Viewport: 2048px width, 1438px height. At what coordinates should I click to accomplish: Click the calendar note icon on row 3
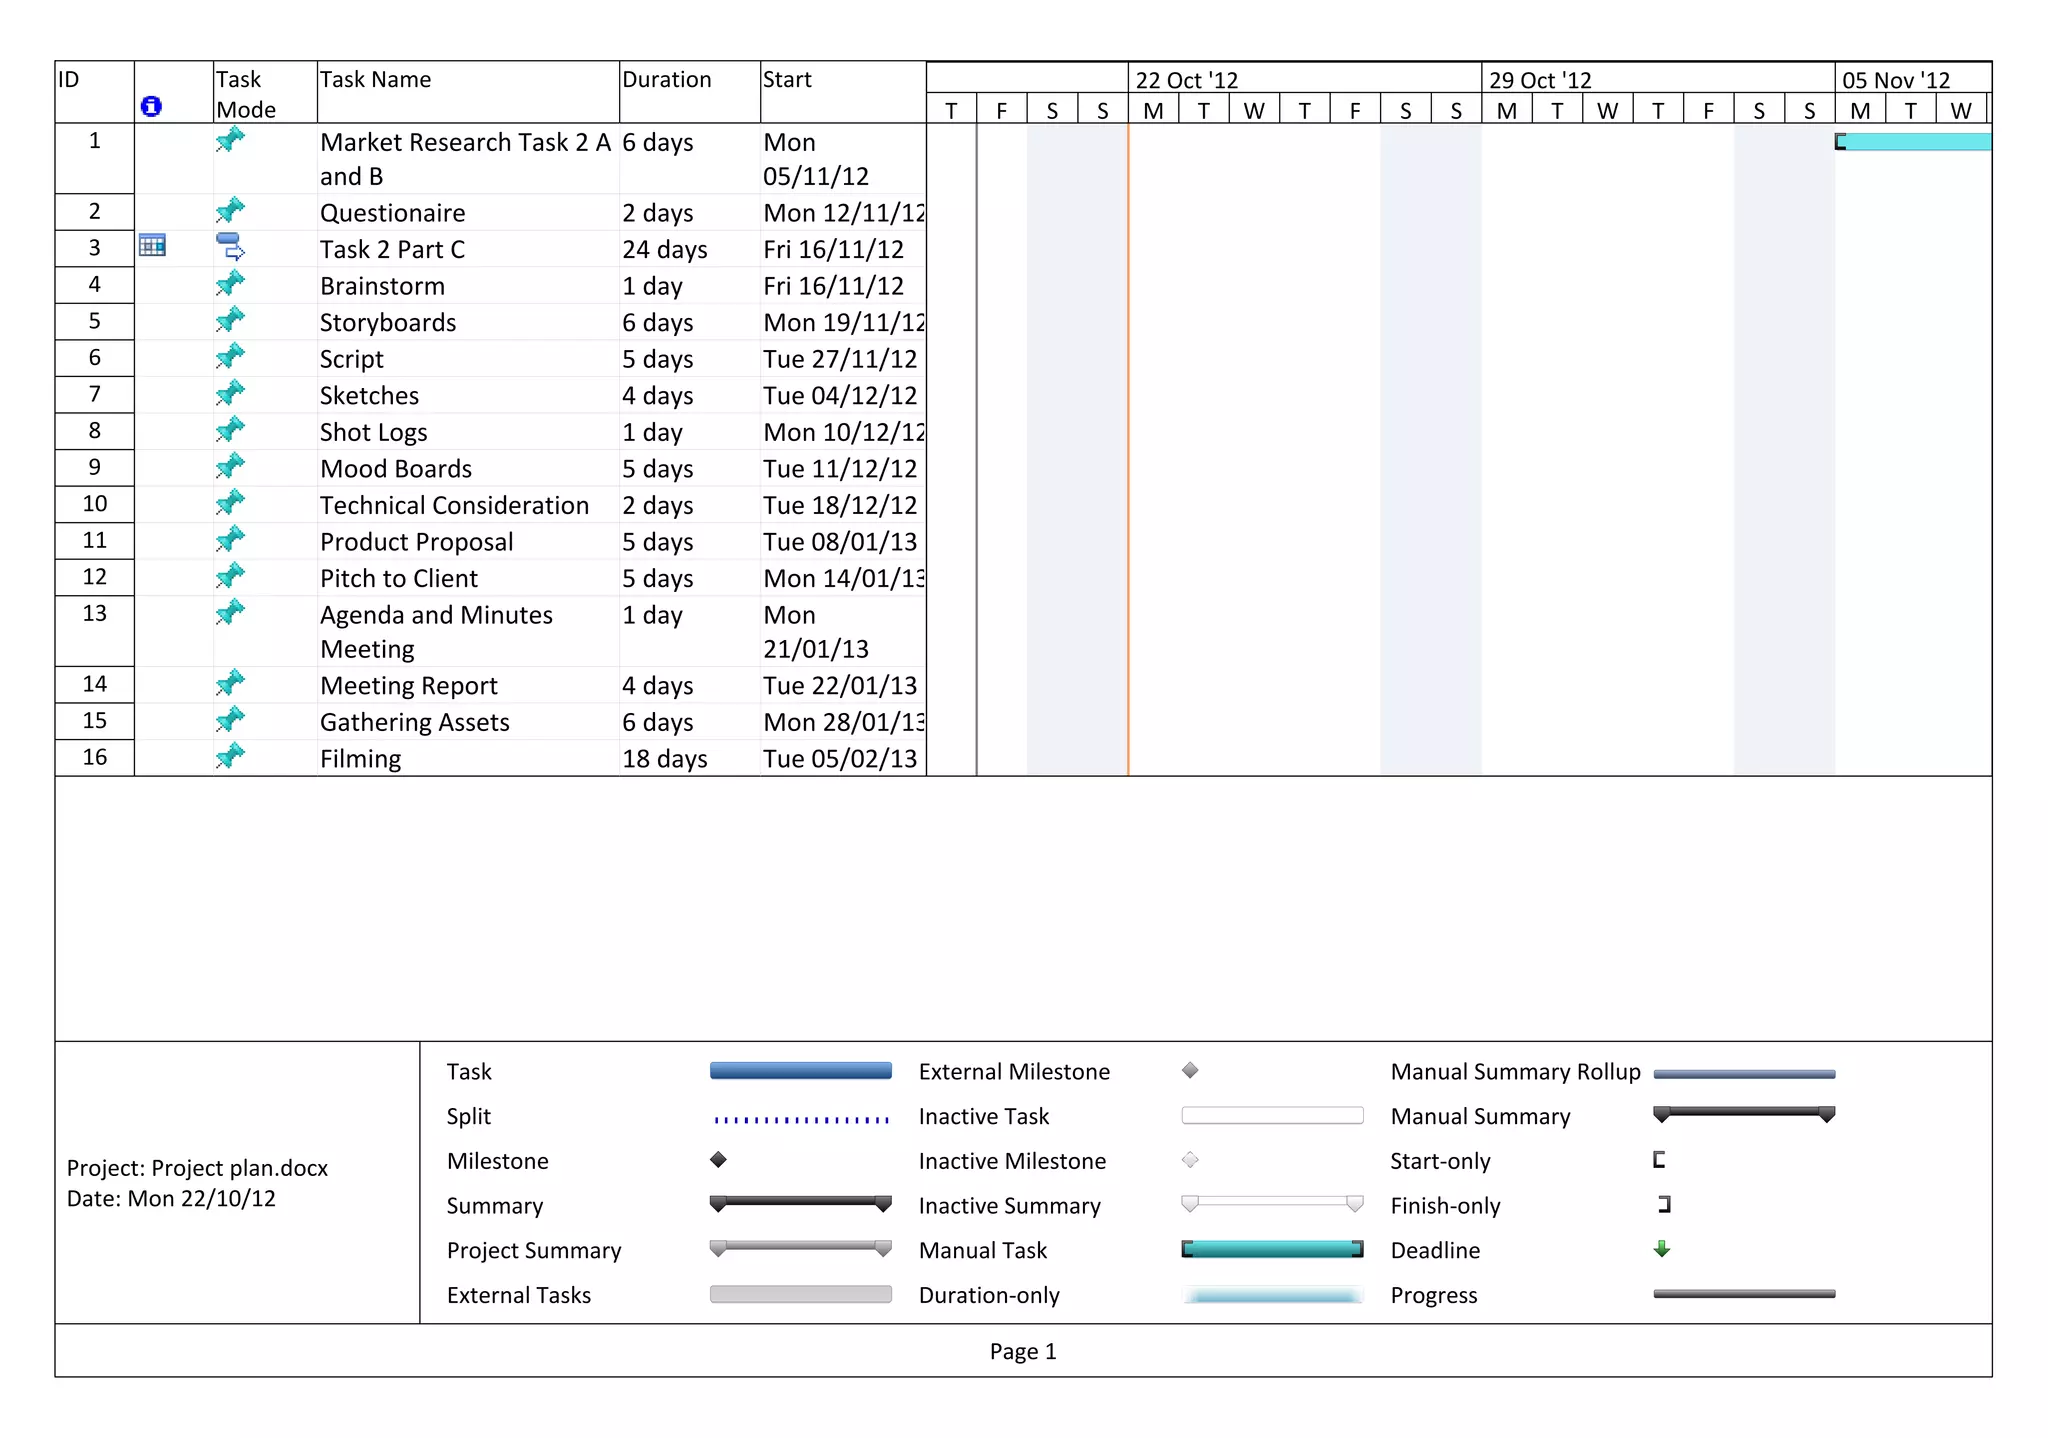point(152,246)
